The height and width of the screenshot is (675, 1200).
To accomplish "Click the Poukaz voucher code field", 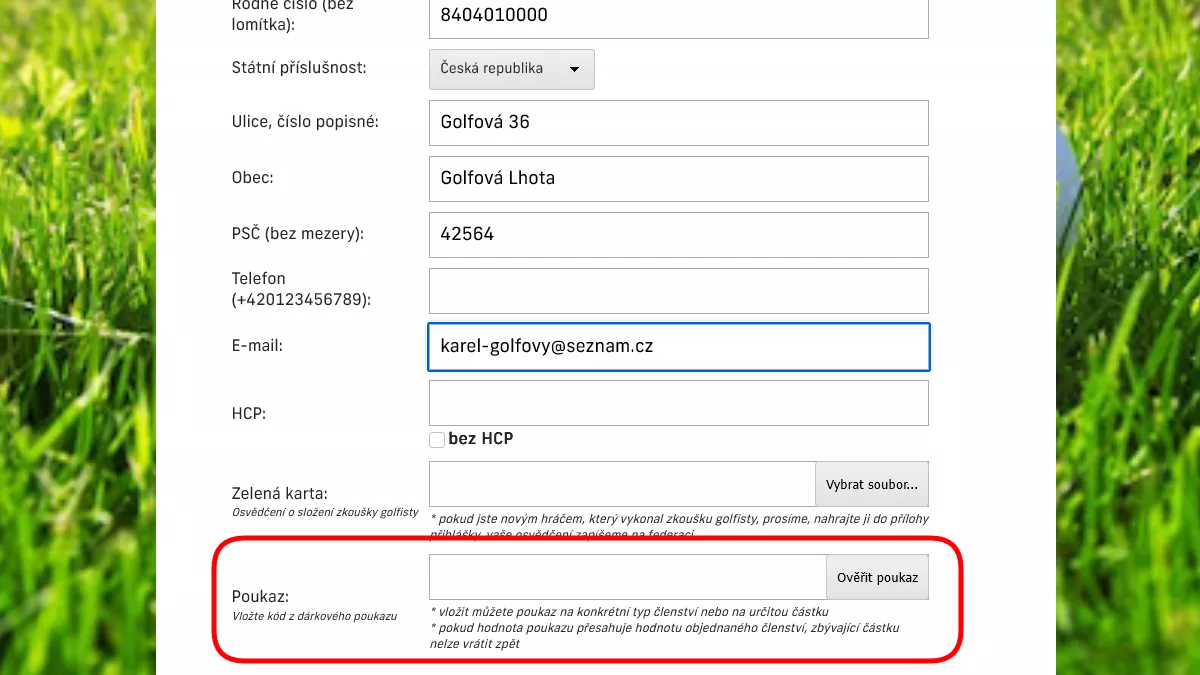I will pyautogui.click(x=627, y=578).
